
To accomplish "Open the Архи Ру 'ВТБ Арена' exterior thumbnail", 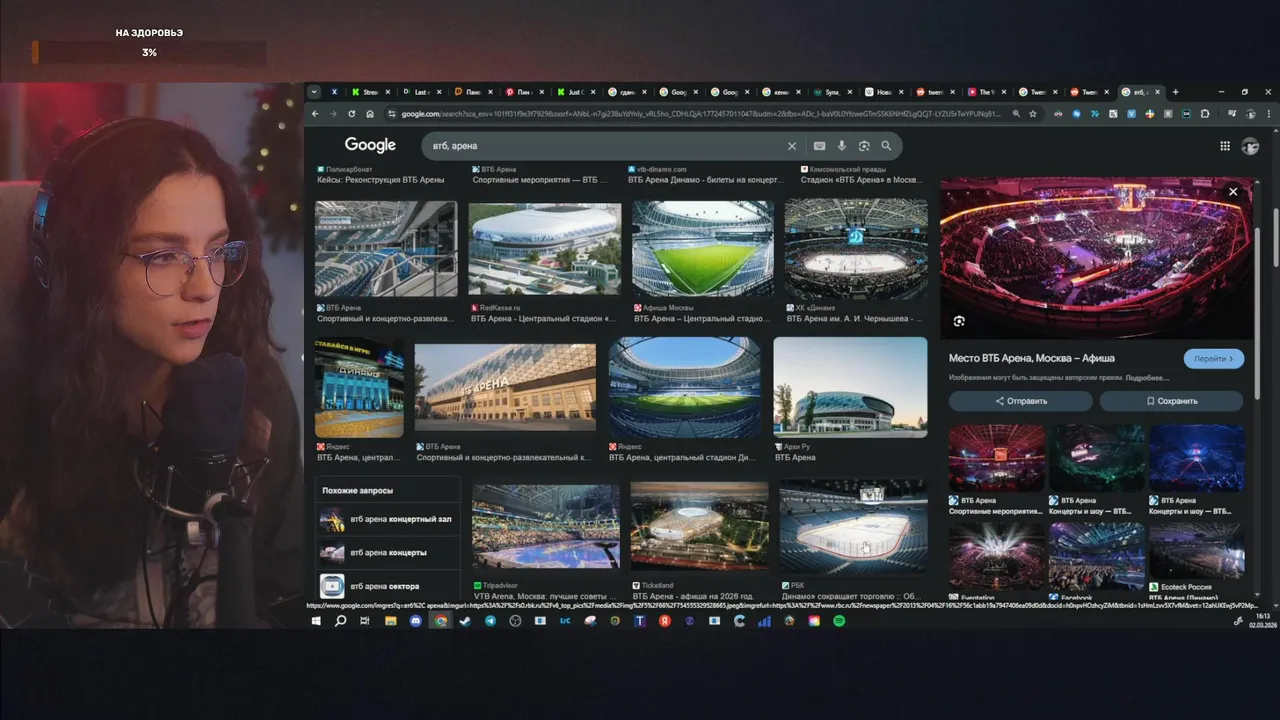I will (x=850, y=388).
